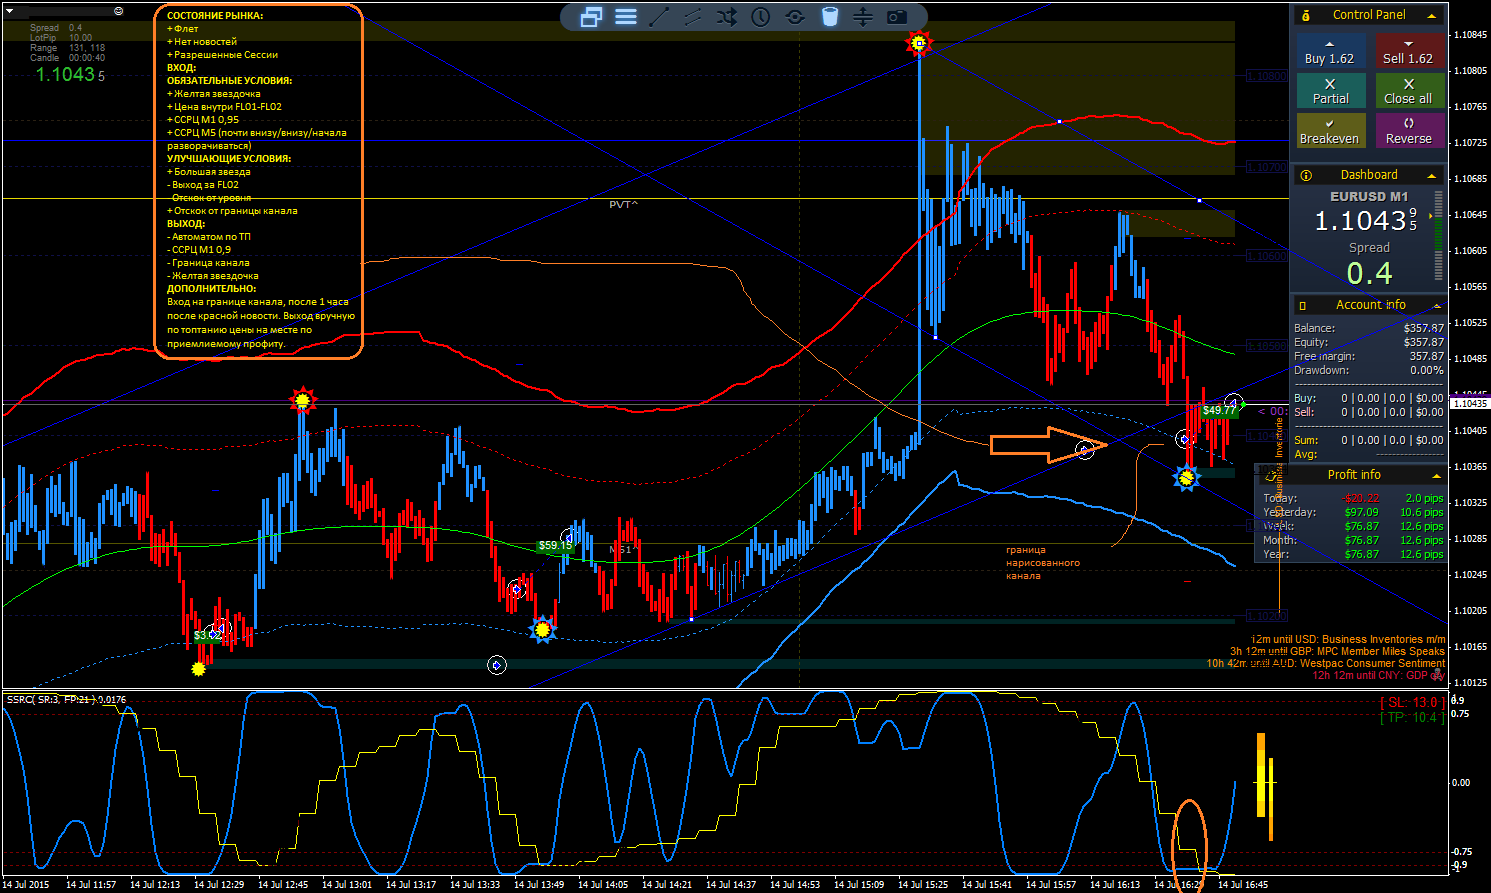
Task: Click the vertical scale arrows icon
Action: 863,17
